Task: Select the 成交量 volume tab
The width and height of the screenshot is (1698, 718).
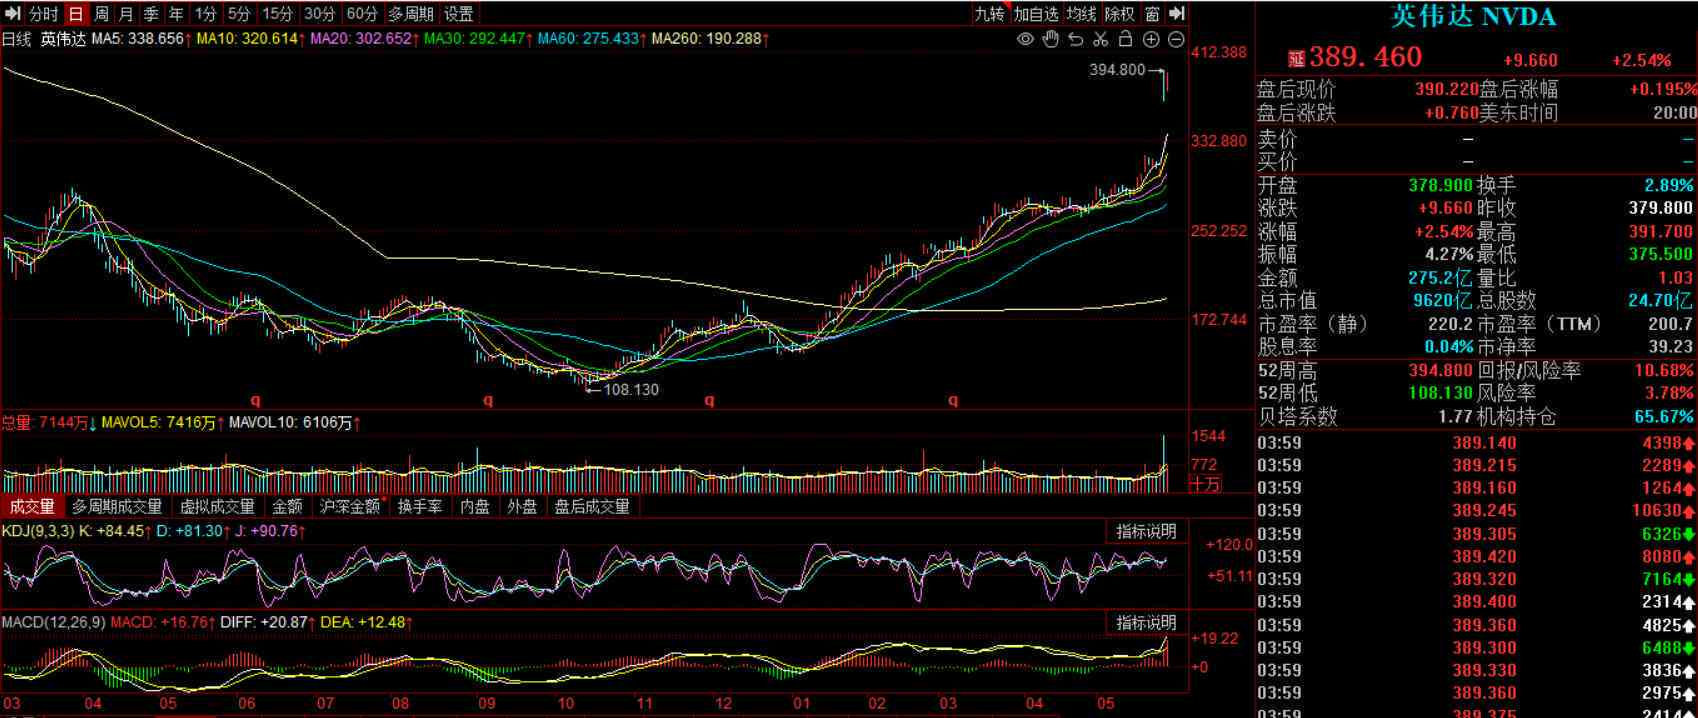Action: (32, 507)
